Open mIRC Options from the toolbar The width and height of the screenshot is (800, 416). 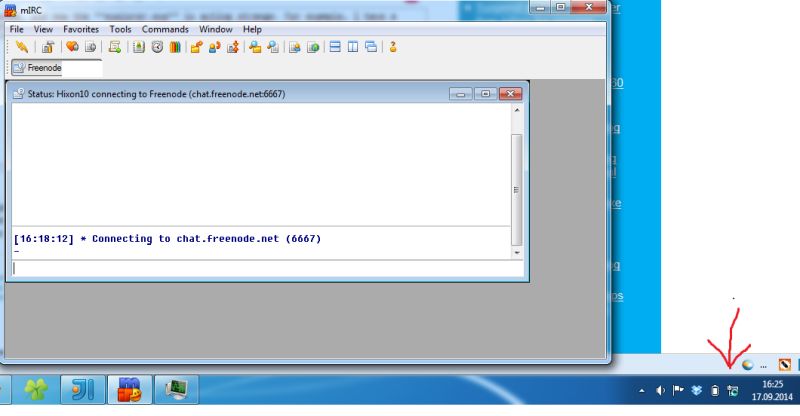point(48,47)
